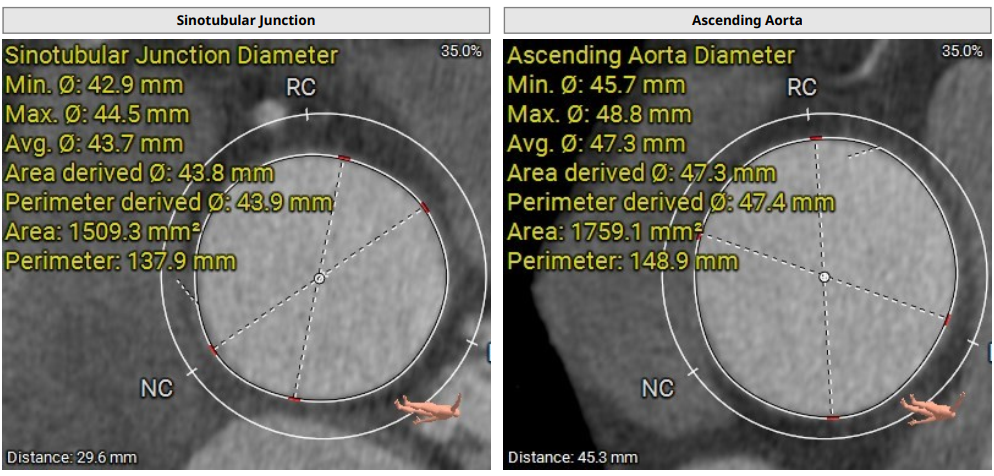Click the RC label in the Sinotubular Junction view
Screen dimensions: 994x476
301,88
